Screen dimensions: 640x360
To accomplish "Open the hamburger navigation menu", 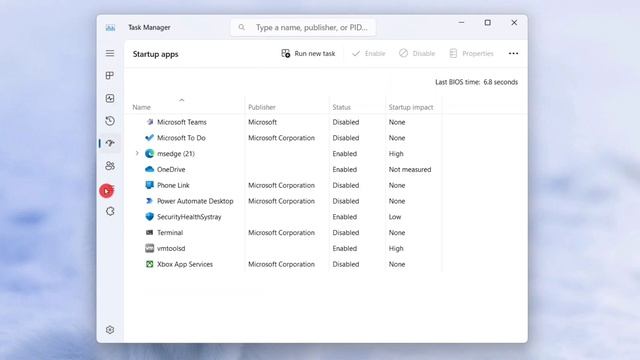I will (110, 53).
